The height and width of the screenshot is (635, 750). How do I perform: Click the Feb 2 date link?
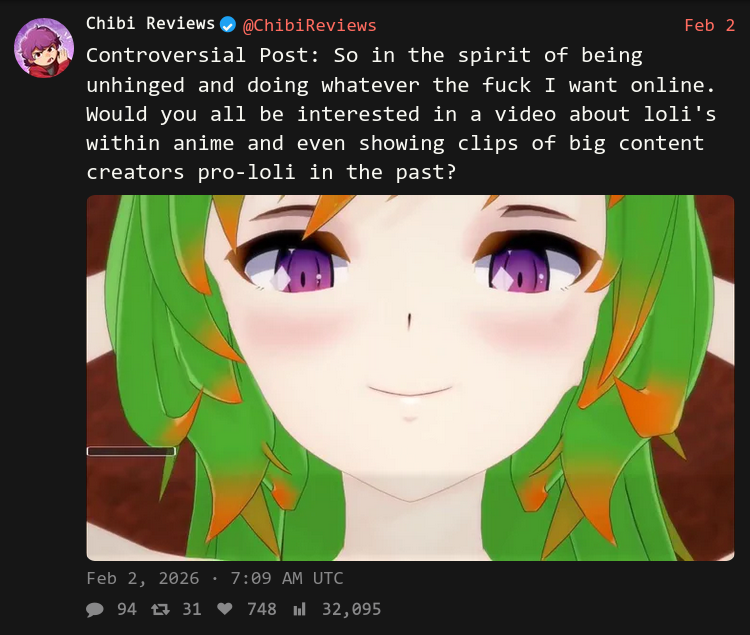(x=709, y=25)
